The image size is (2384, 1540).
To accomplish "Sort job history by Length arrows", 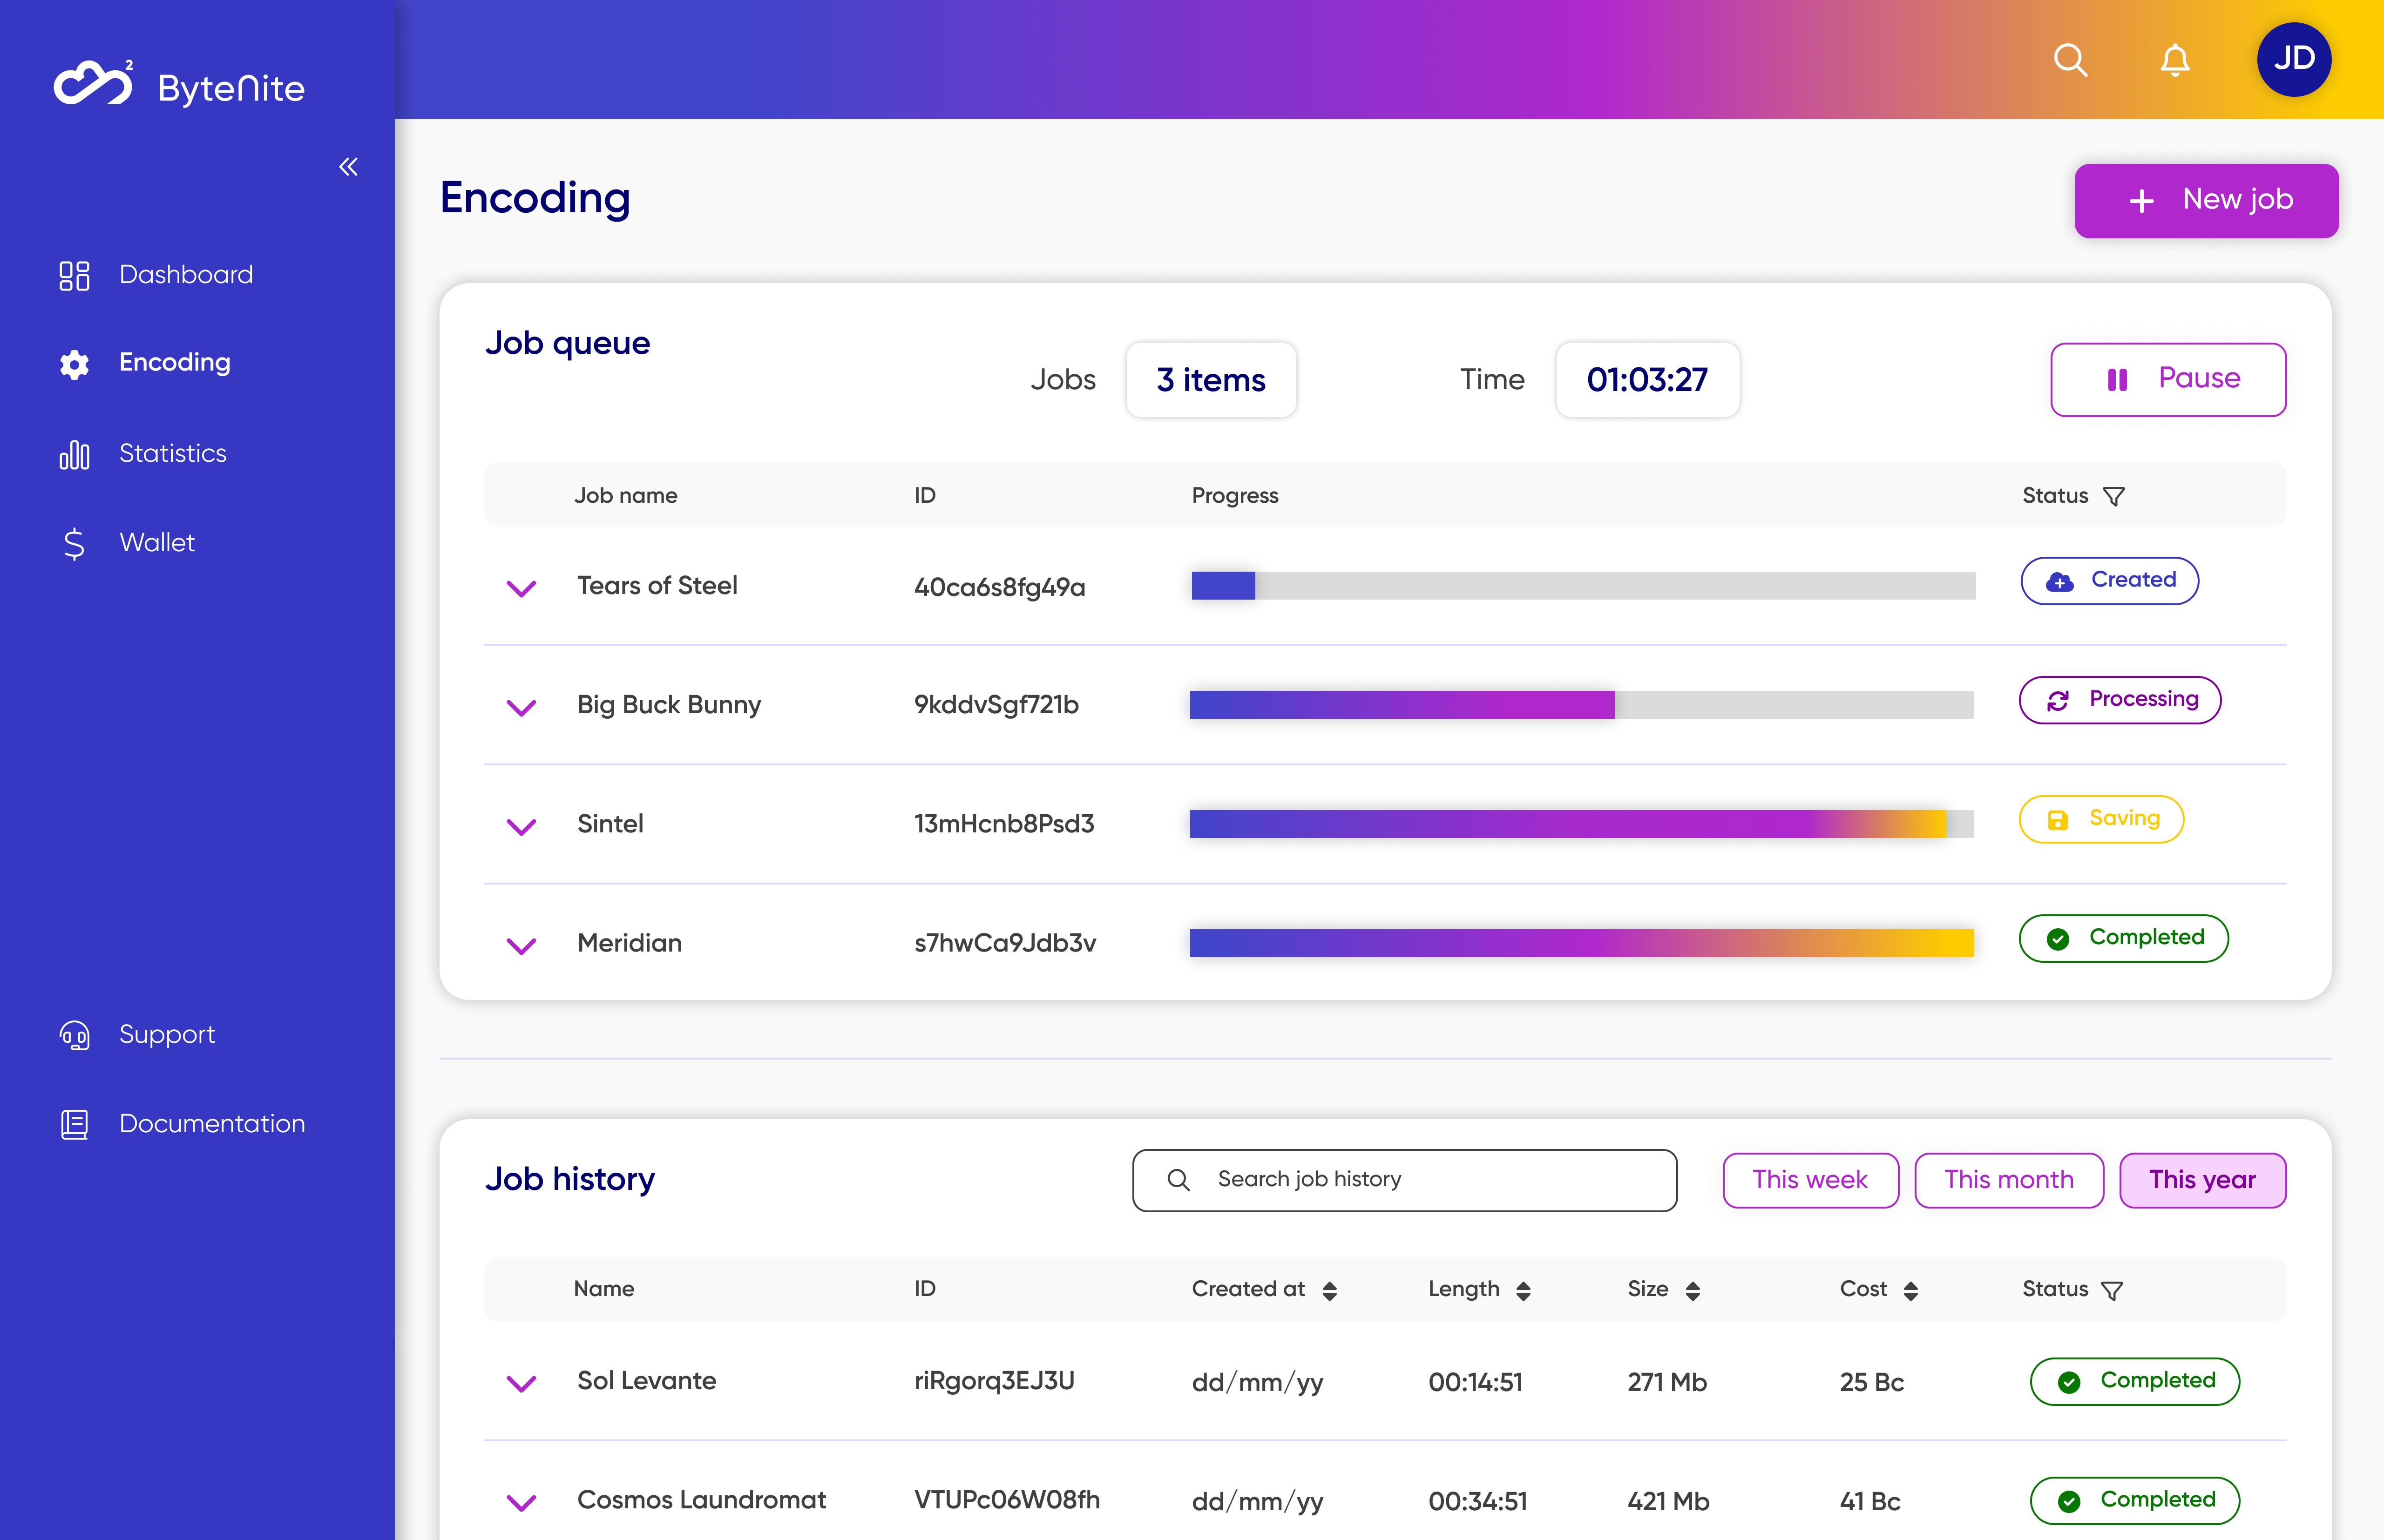I will 1523,1291.
